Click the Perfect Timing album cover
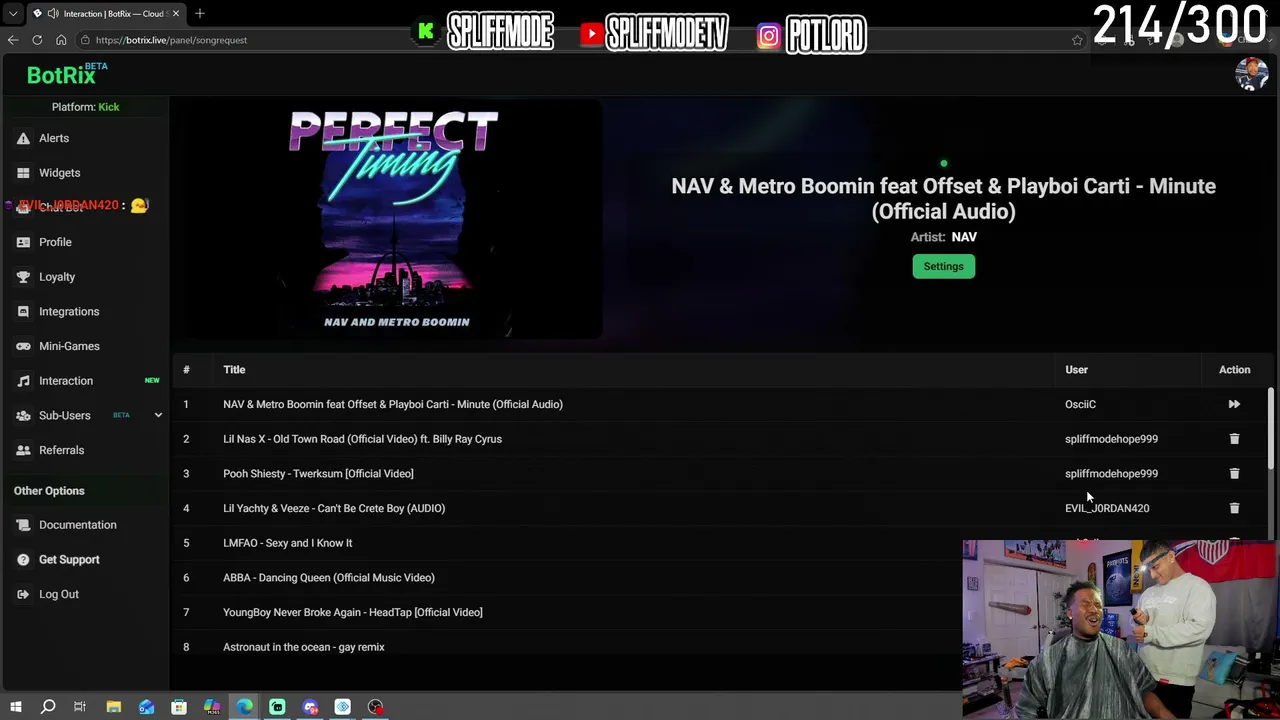The height and width of the screenshot is (720, 1280). (393, 219)
